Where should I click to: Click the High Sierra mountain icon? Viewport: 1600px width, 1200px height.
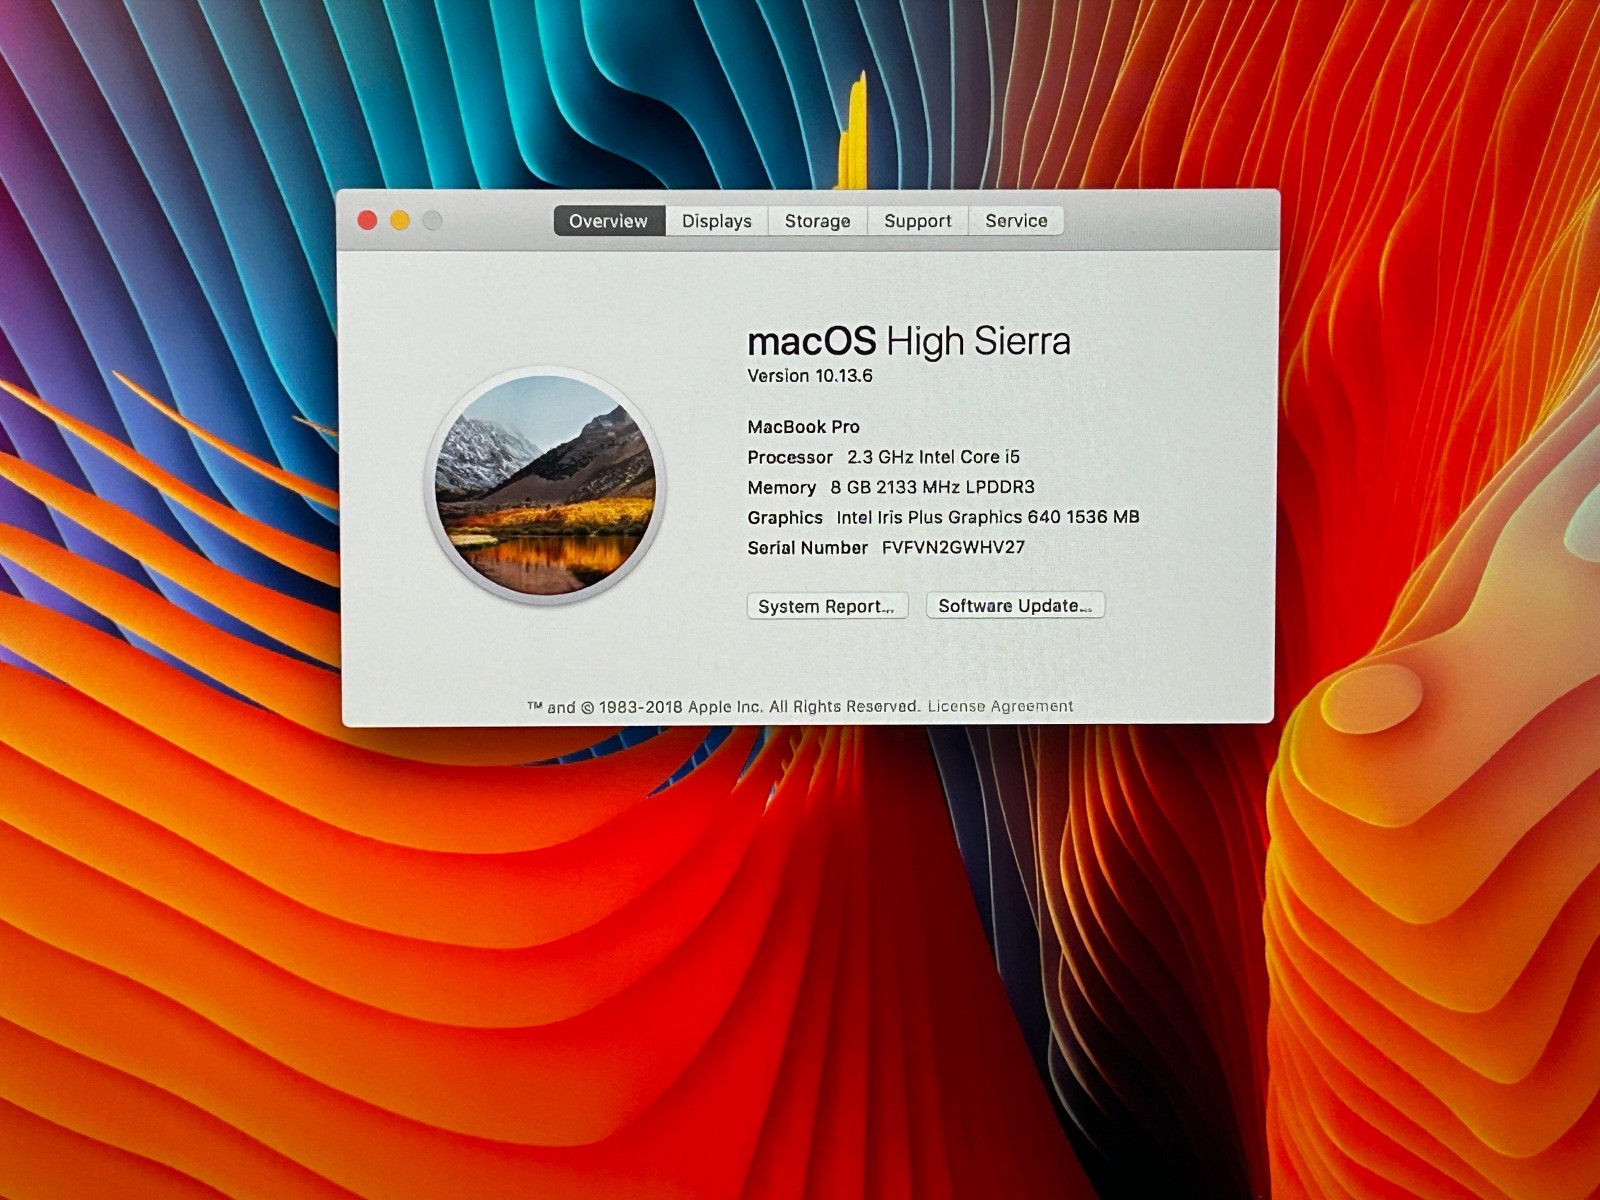[x=546, y=485]
